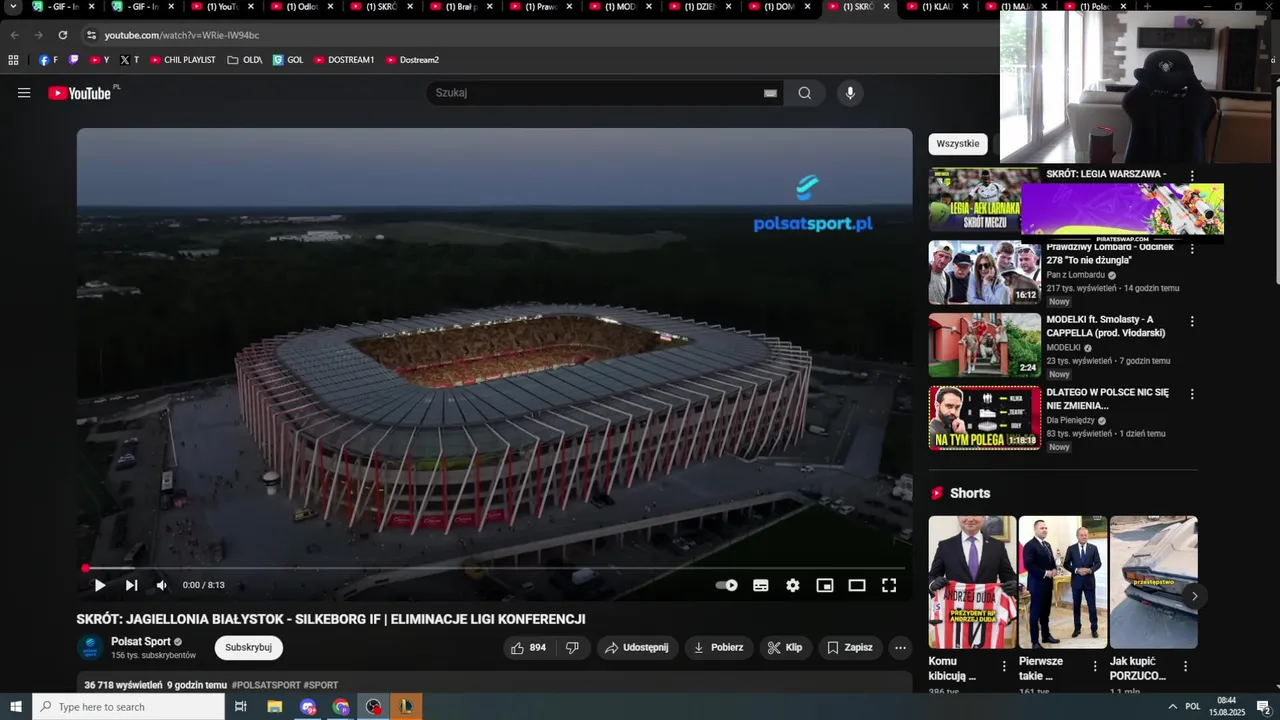Viewport: 1280px width, 720px height.
Task: Reload the page
Action: tap(63, 35)
